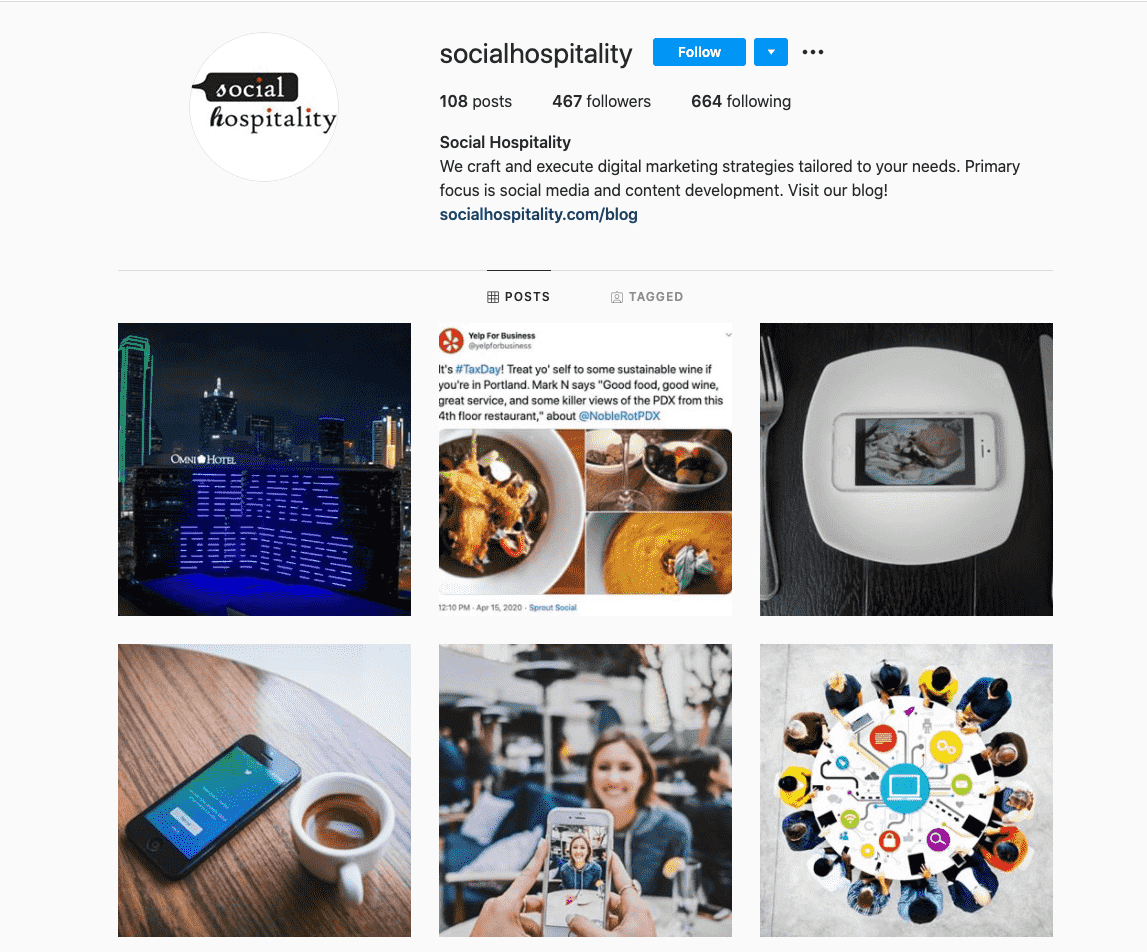Expand the suggested accounts dropdown arrow
The height and width of the screenshot is (952, 1147).
[x=771, y=52]
